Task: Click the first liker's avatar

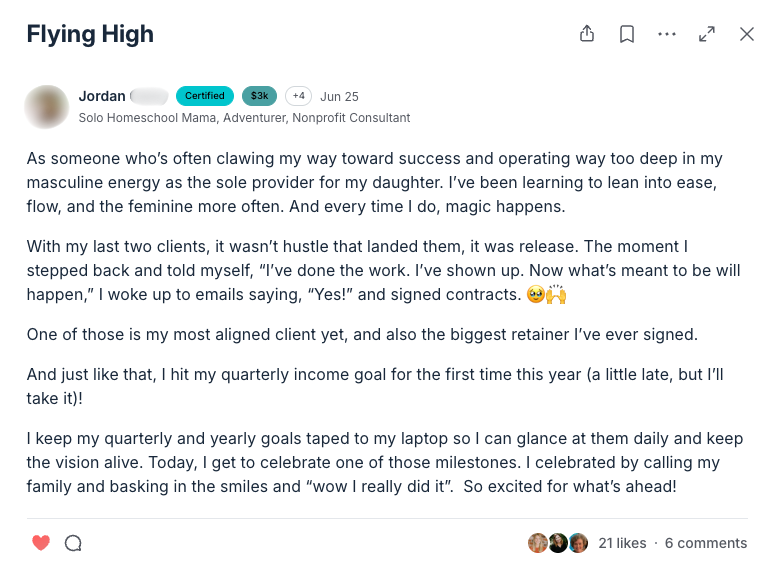Action: [538, 543]
